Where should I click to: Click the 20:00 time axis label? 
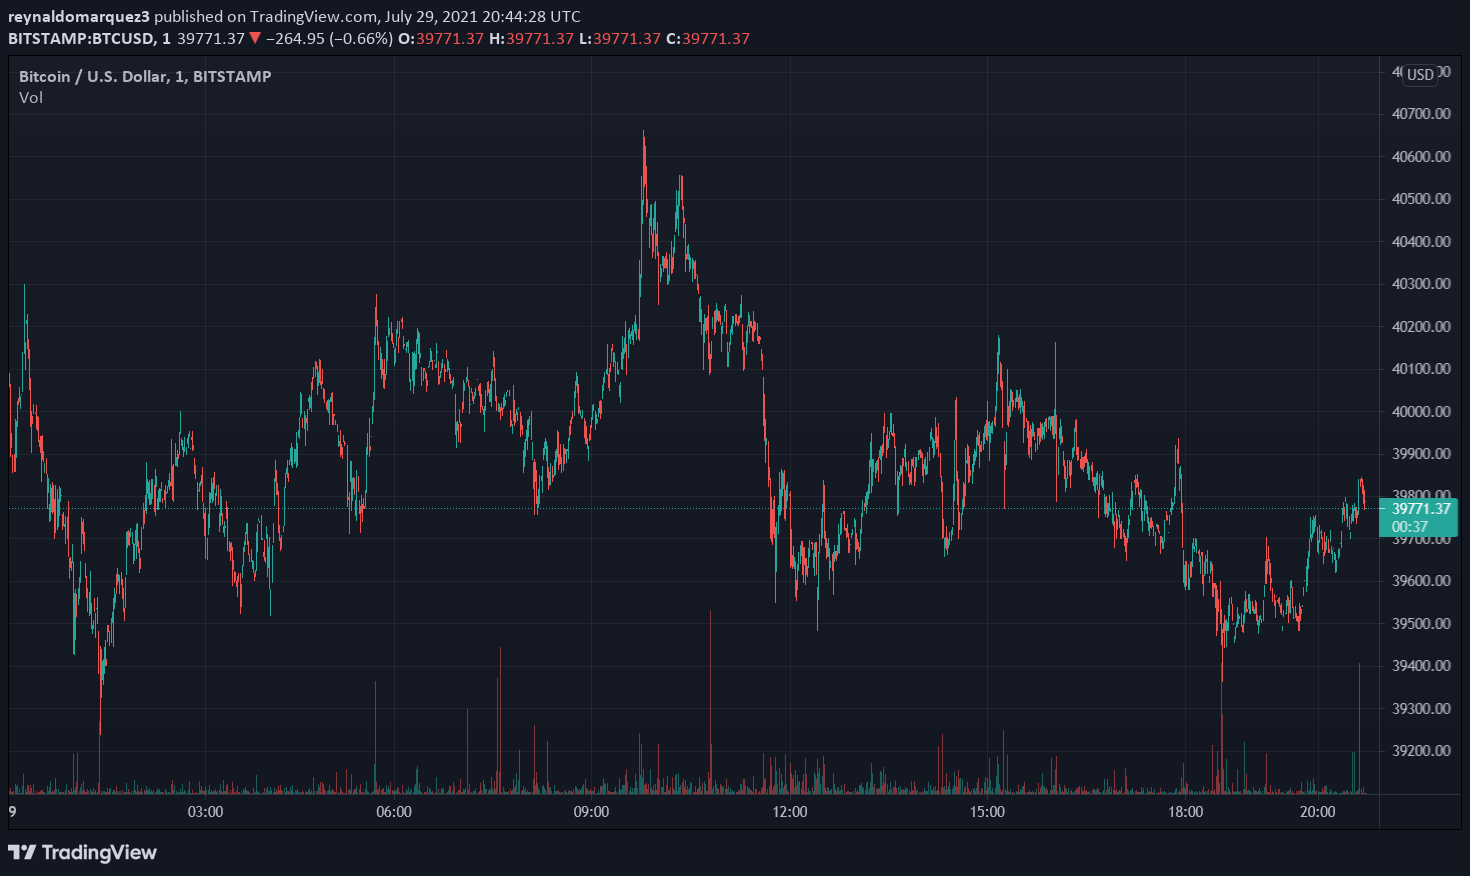pyautogui.click(x=1317, y=812)
